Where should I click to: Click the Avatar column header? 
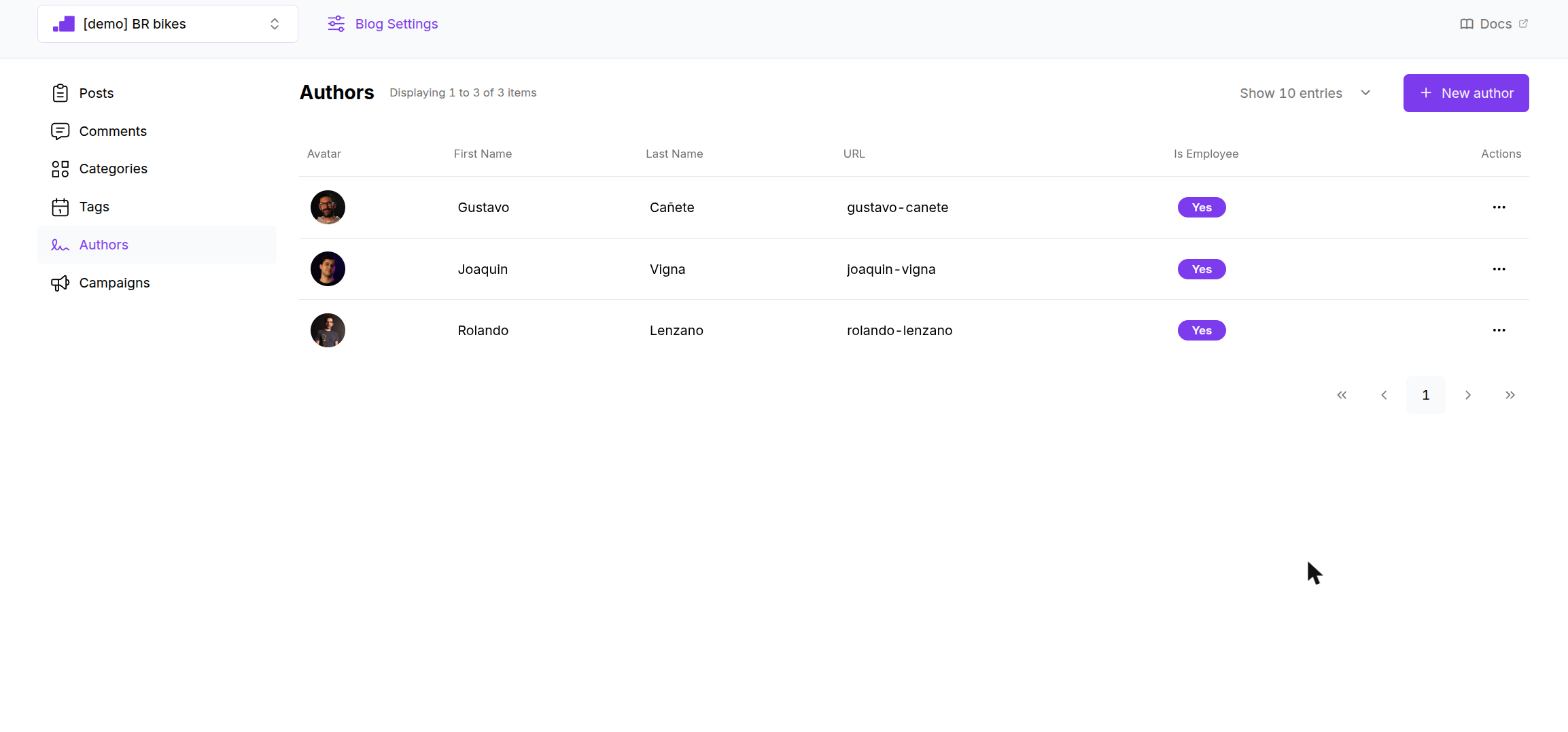324,154
